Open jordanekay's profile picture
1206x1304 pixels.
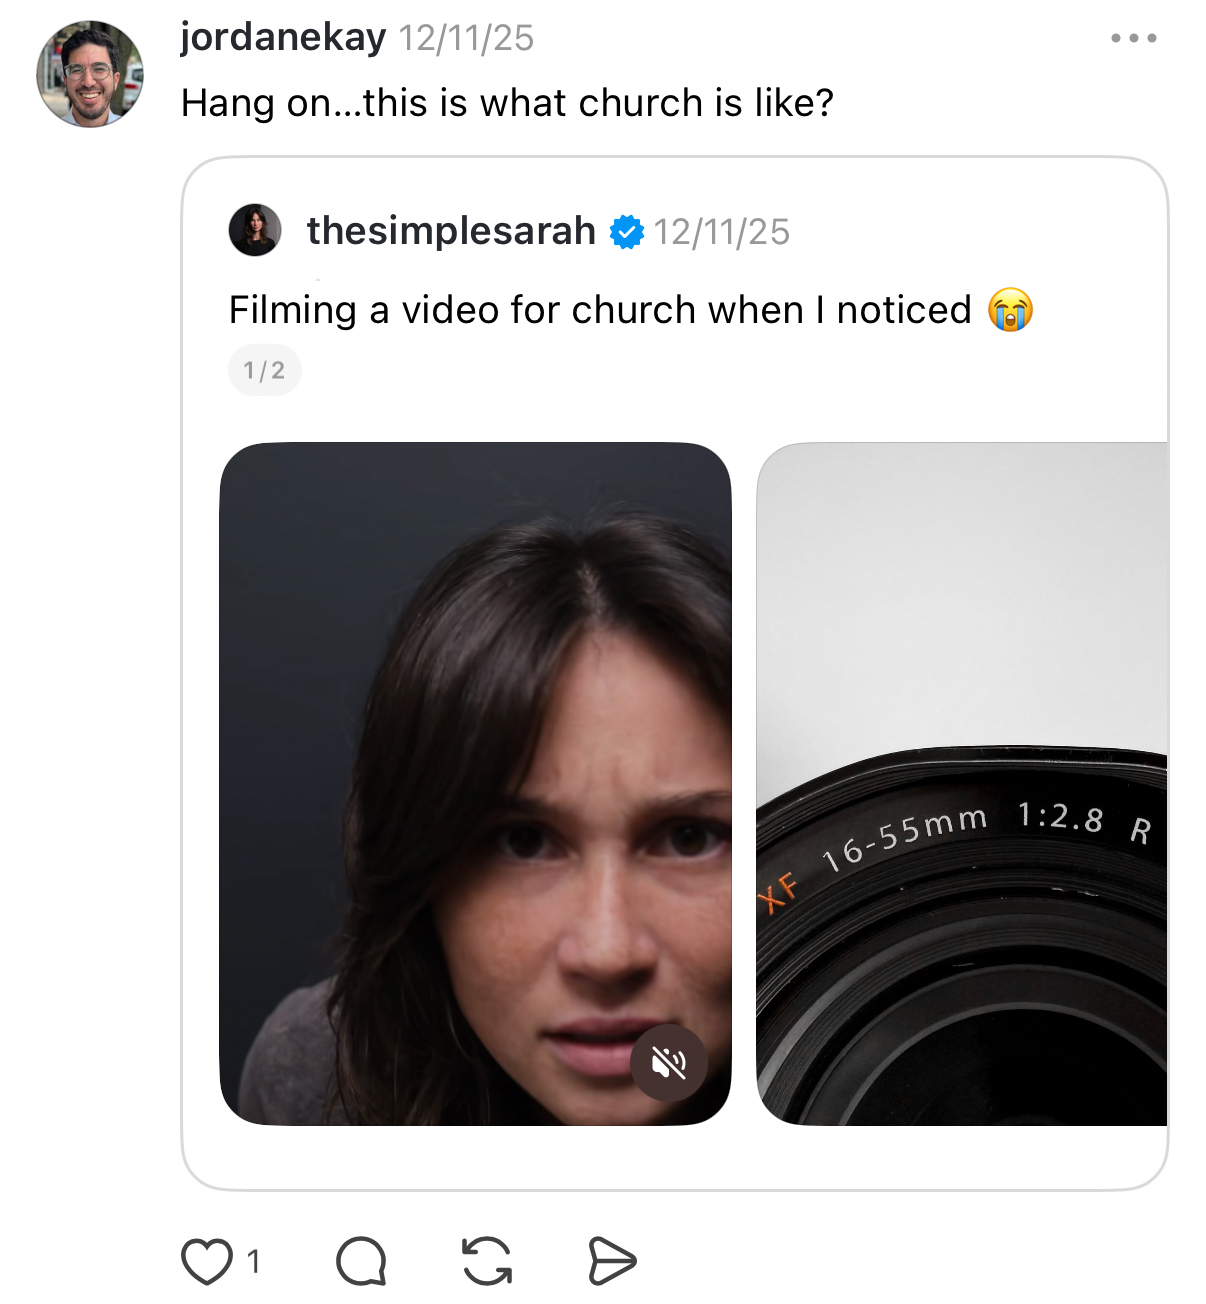tap(90, 75)
